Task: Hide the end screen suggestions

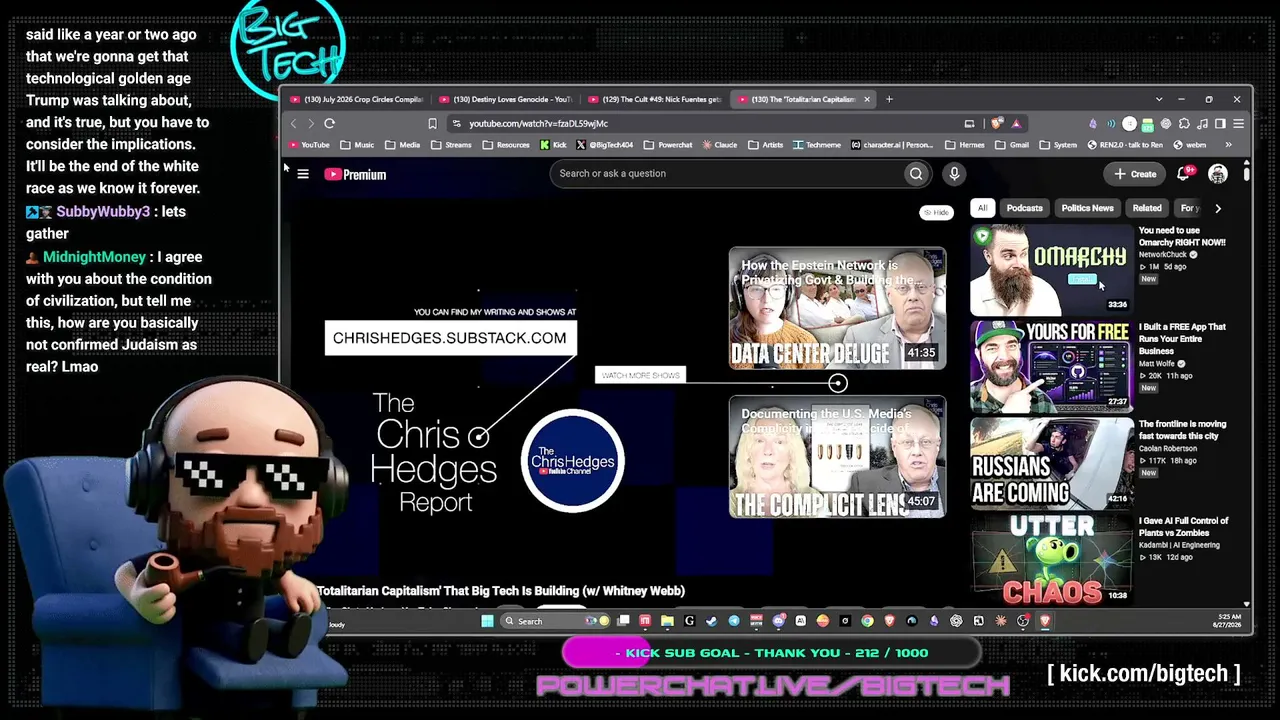Action: pyautogui.click(x=936, y=212)
